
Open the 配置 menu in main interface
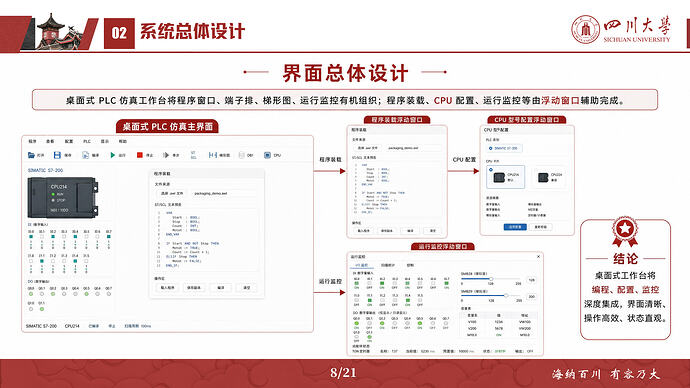tap(69, 141)
